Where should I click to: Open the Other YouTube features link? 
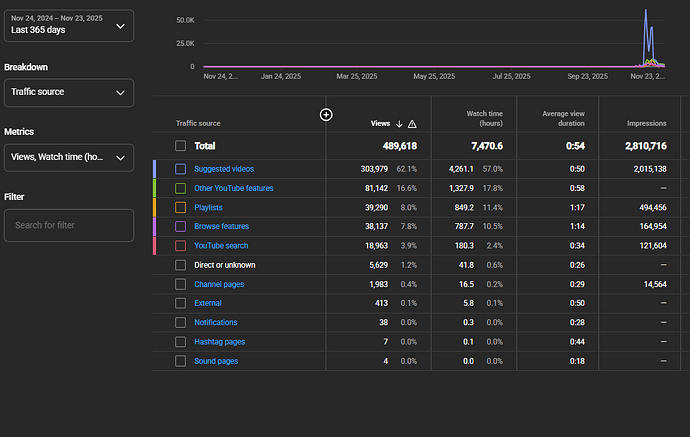click(233, 188)
